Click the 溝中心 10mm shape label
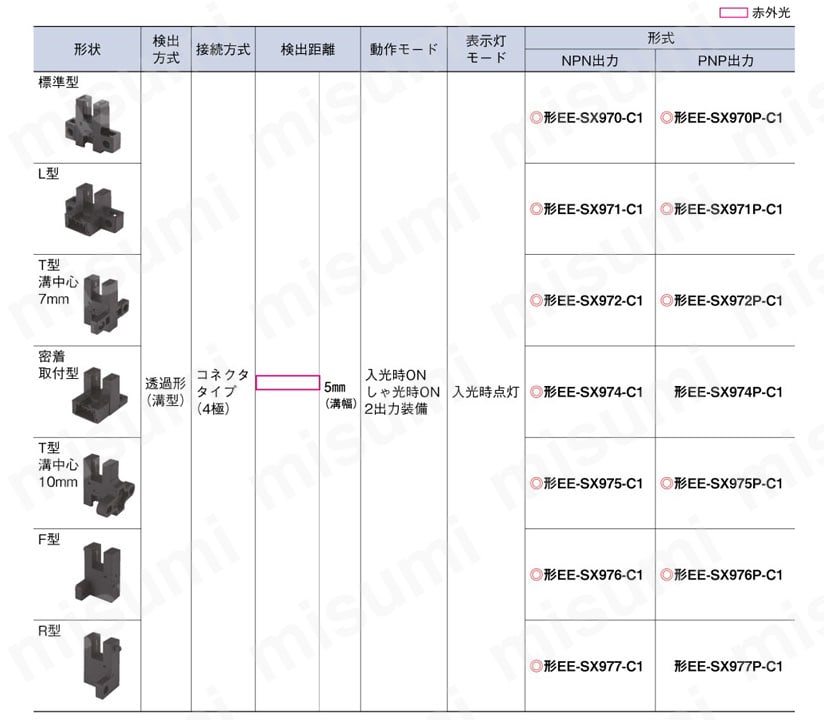Viewport: 824px width, 720px height. coord(58,474)
